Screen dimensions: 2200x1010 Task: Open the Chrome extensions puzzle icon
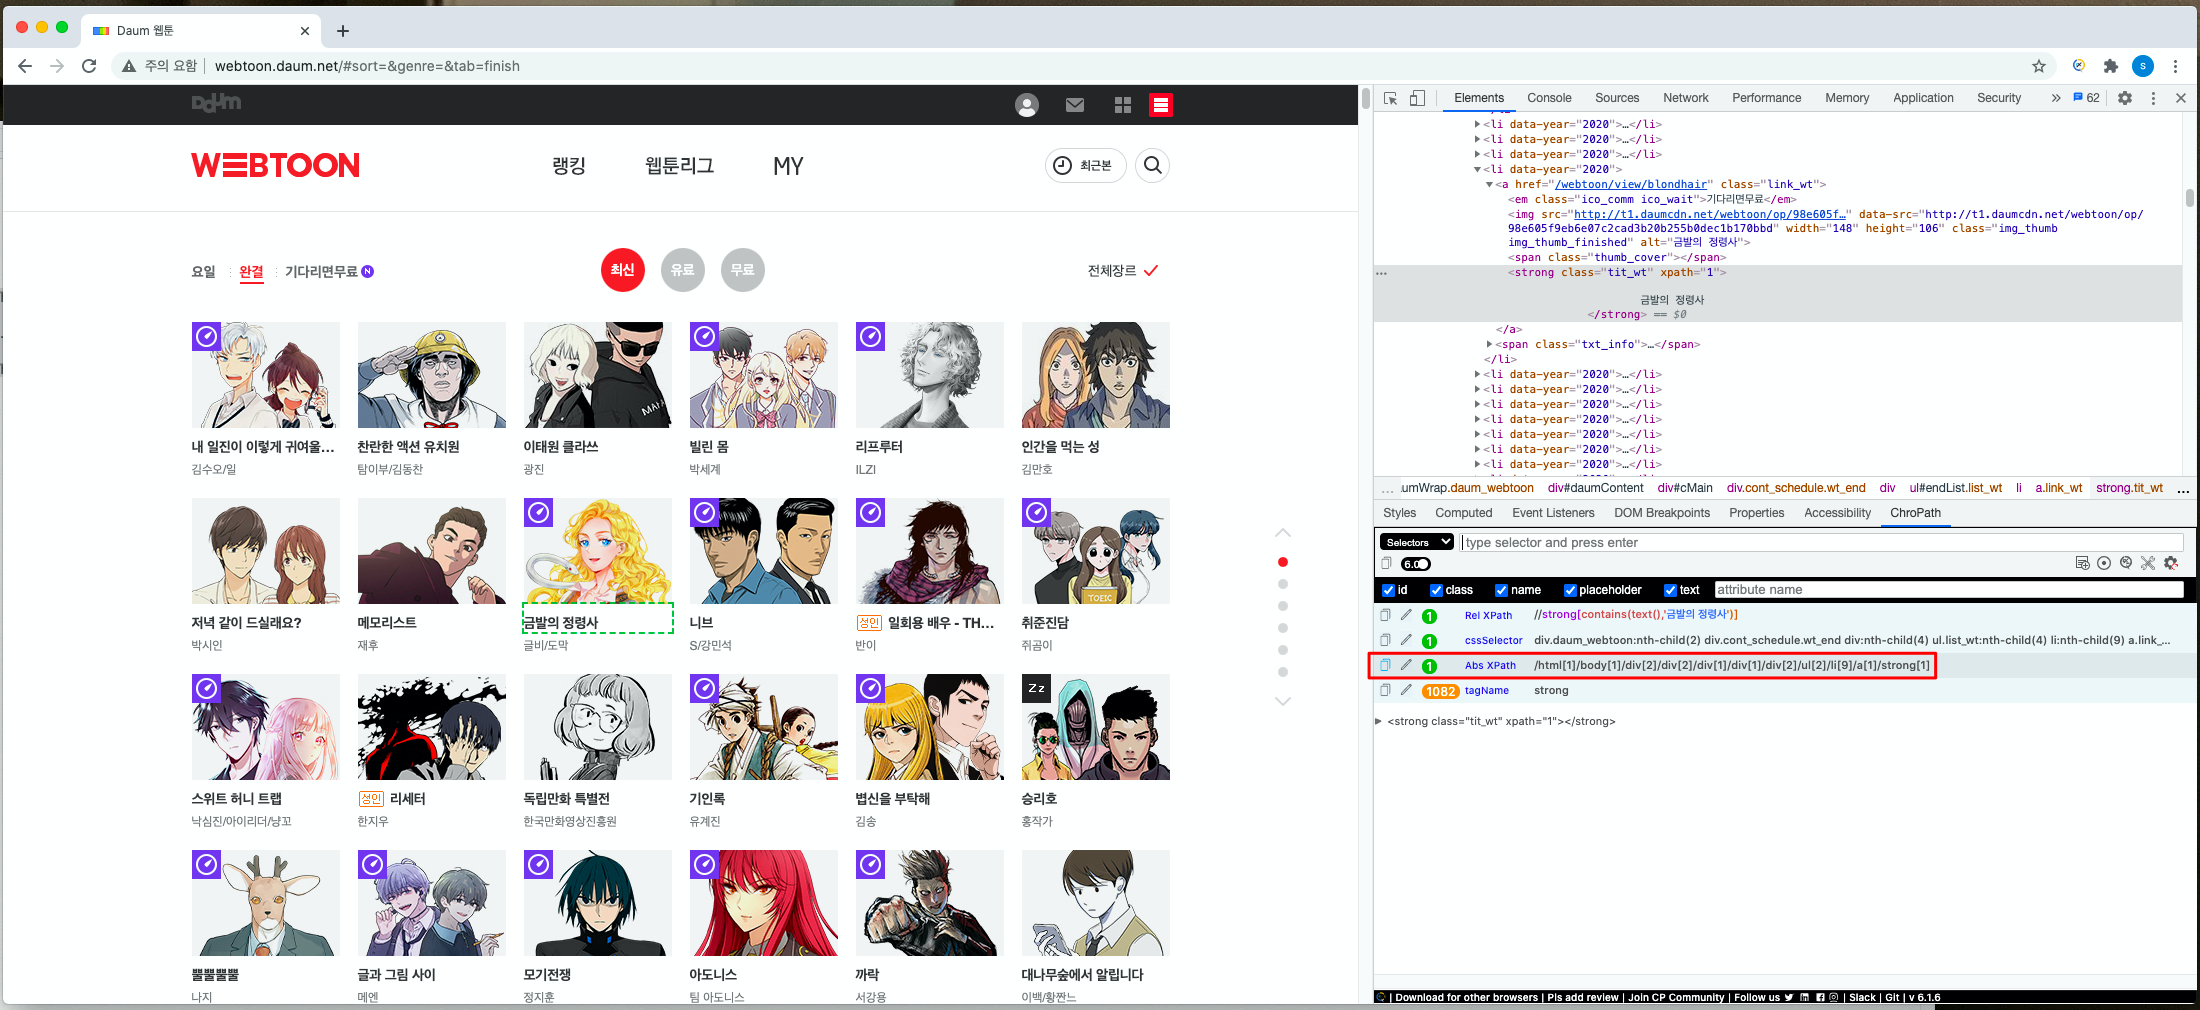tap(2111, 66)
